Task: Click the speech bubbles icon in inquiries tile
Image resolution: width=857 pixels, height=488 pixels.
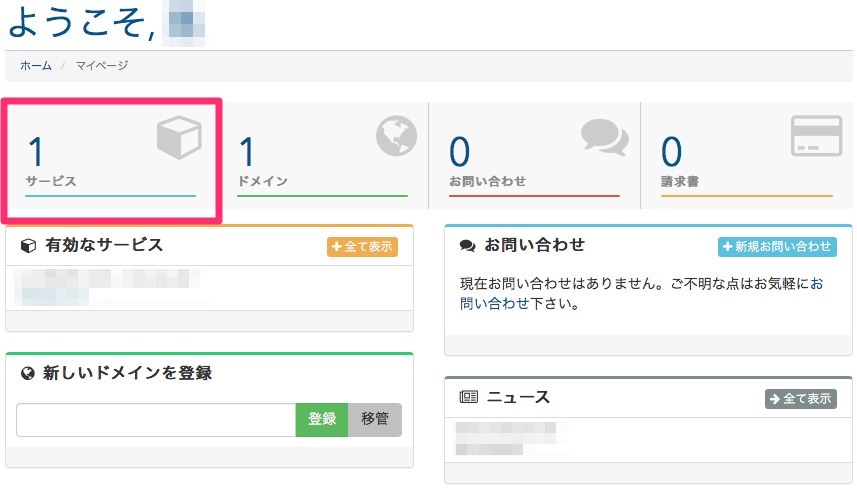Action: pos(604,137)
